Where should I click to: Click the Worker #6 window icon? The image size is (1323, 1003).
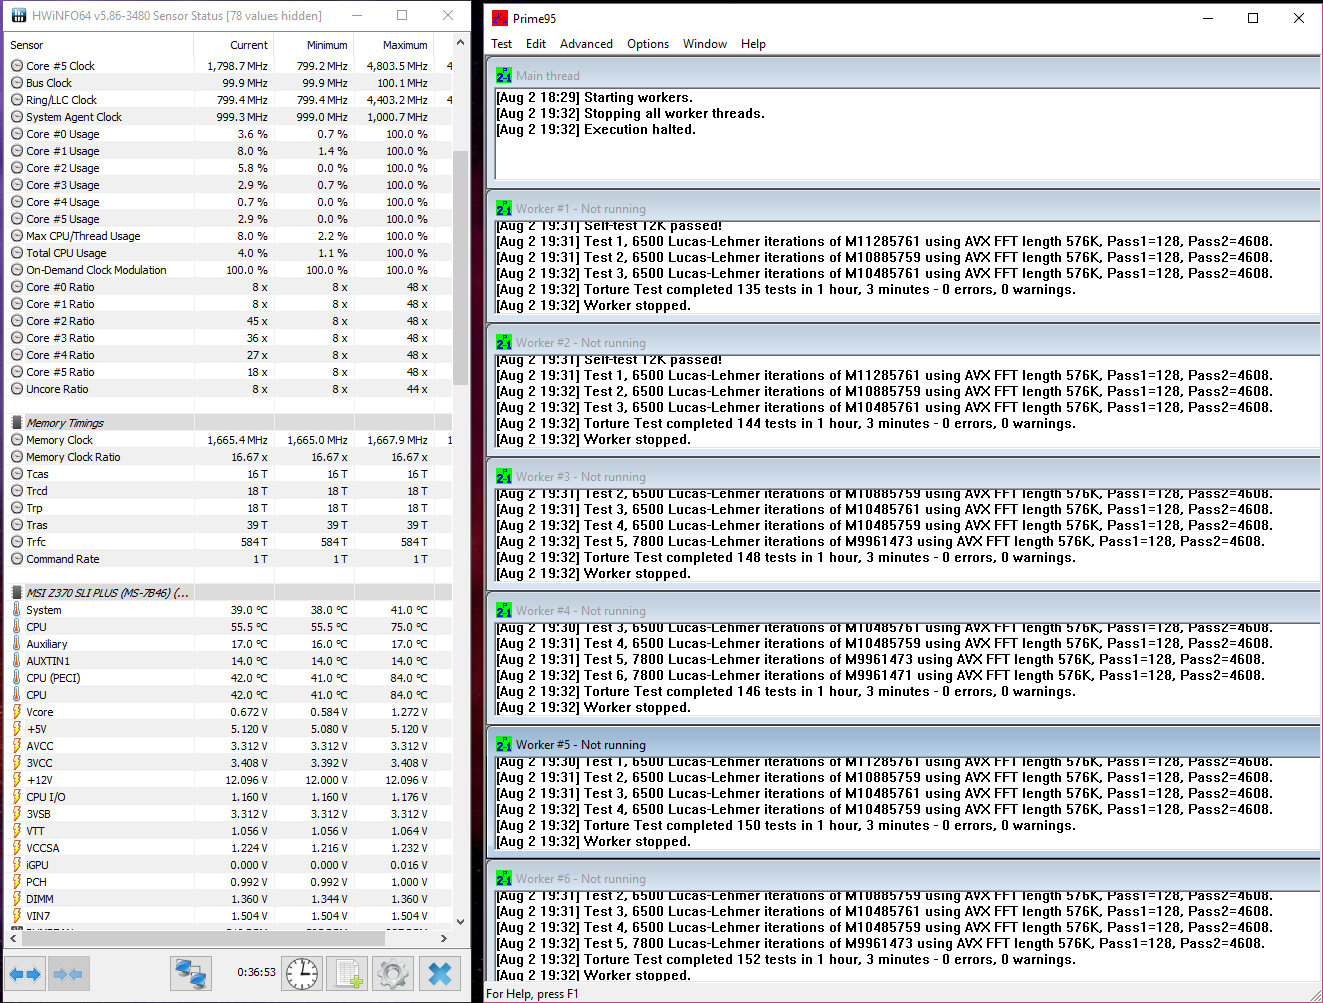[504, 878]
